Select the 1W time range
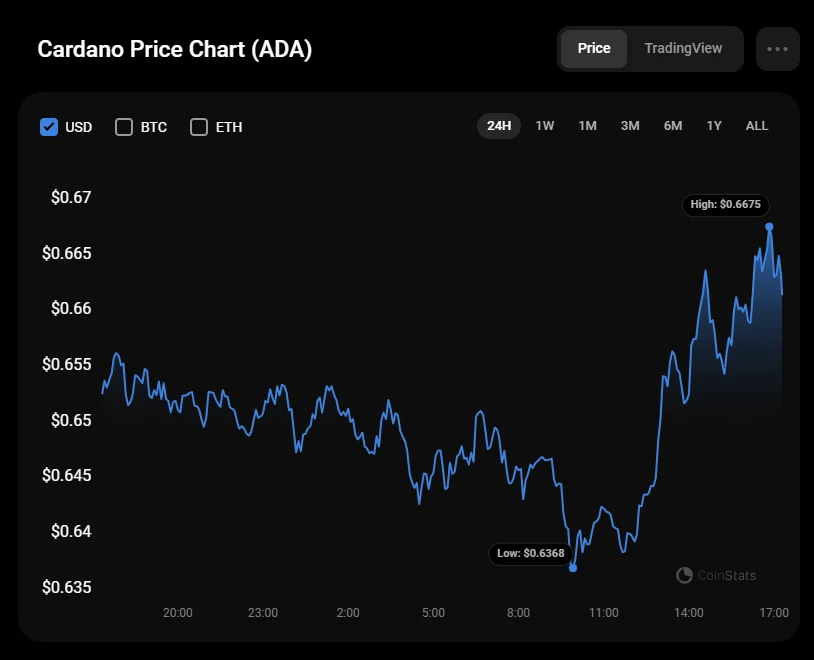814x660 pixels. 544,126
